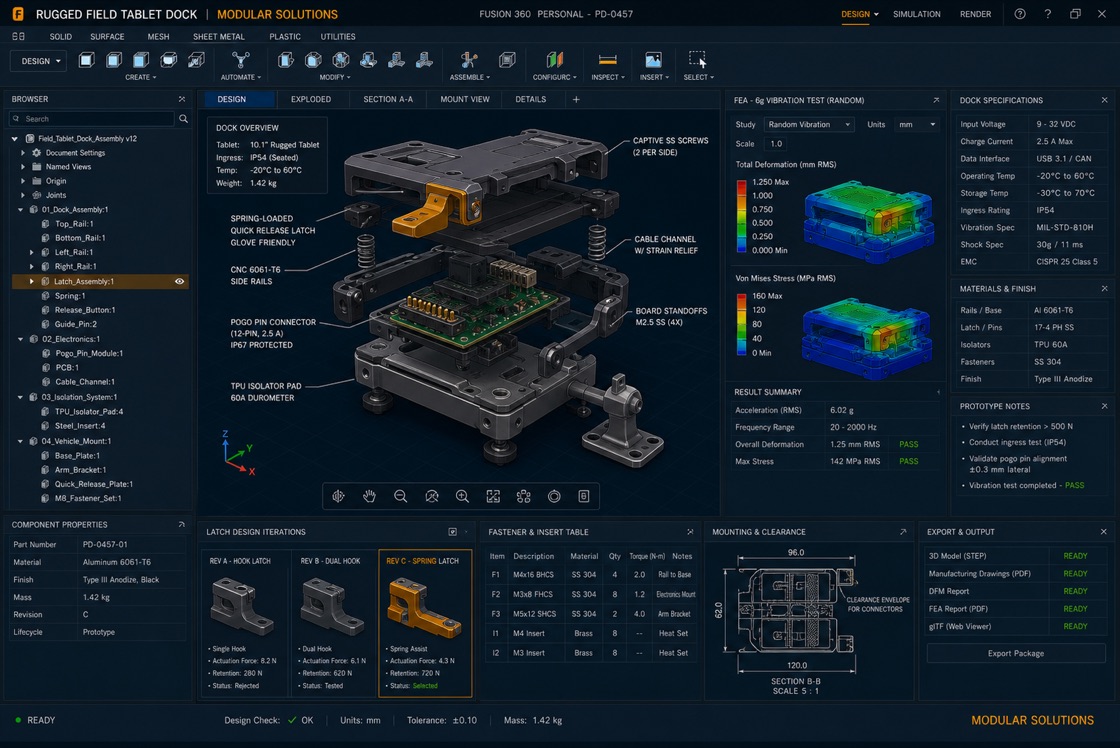Select Quick_Release_Plate:1 in the tree
The image size is (1120, 748).
[x=93, y=484]
